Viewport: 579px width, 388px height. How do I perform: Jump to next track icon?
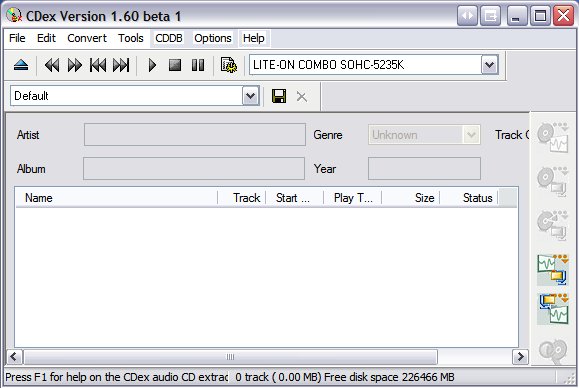121,65
